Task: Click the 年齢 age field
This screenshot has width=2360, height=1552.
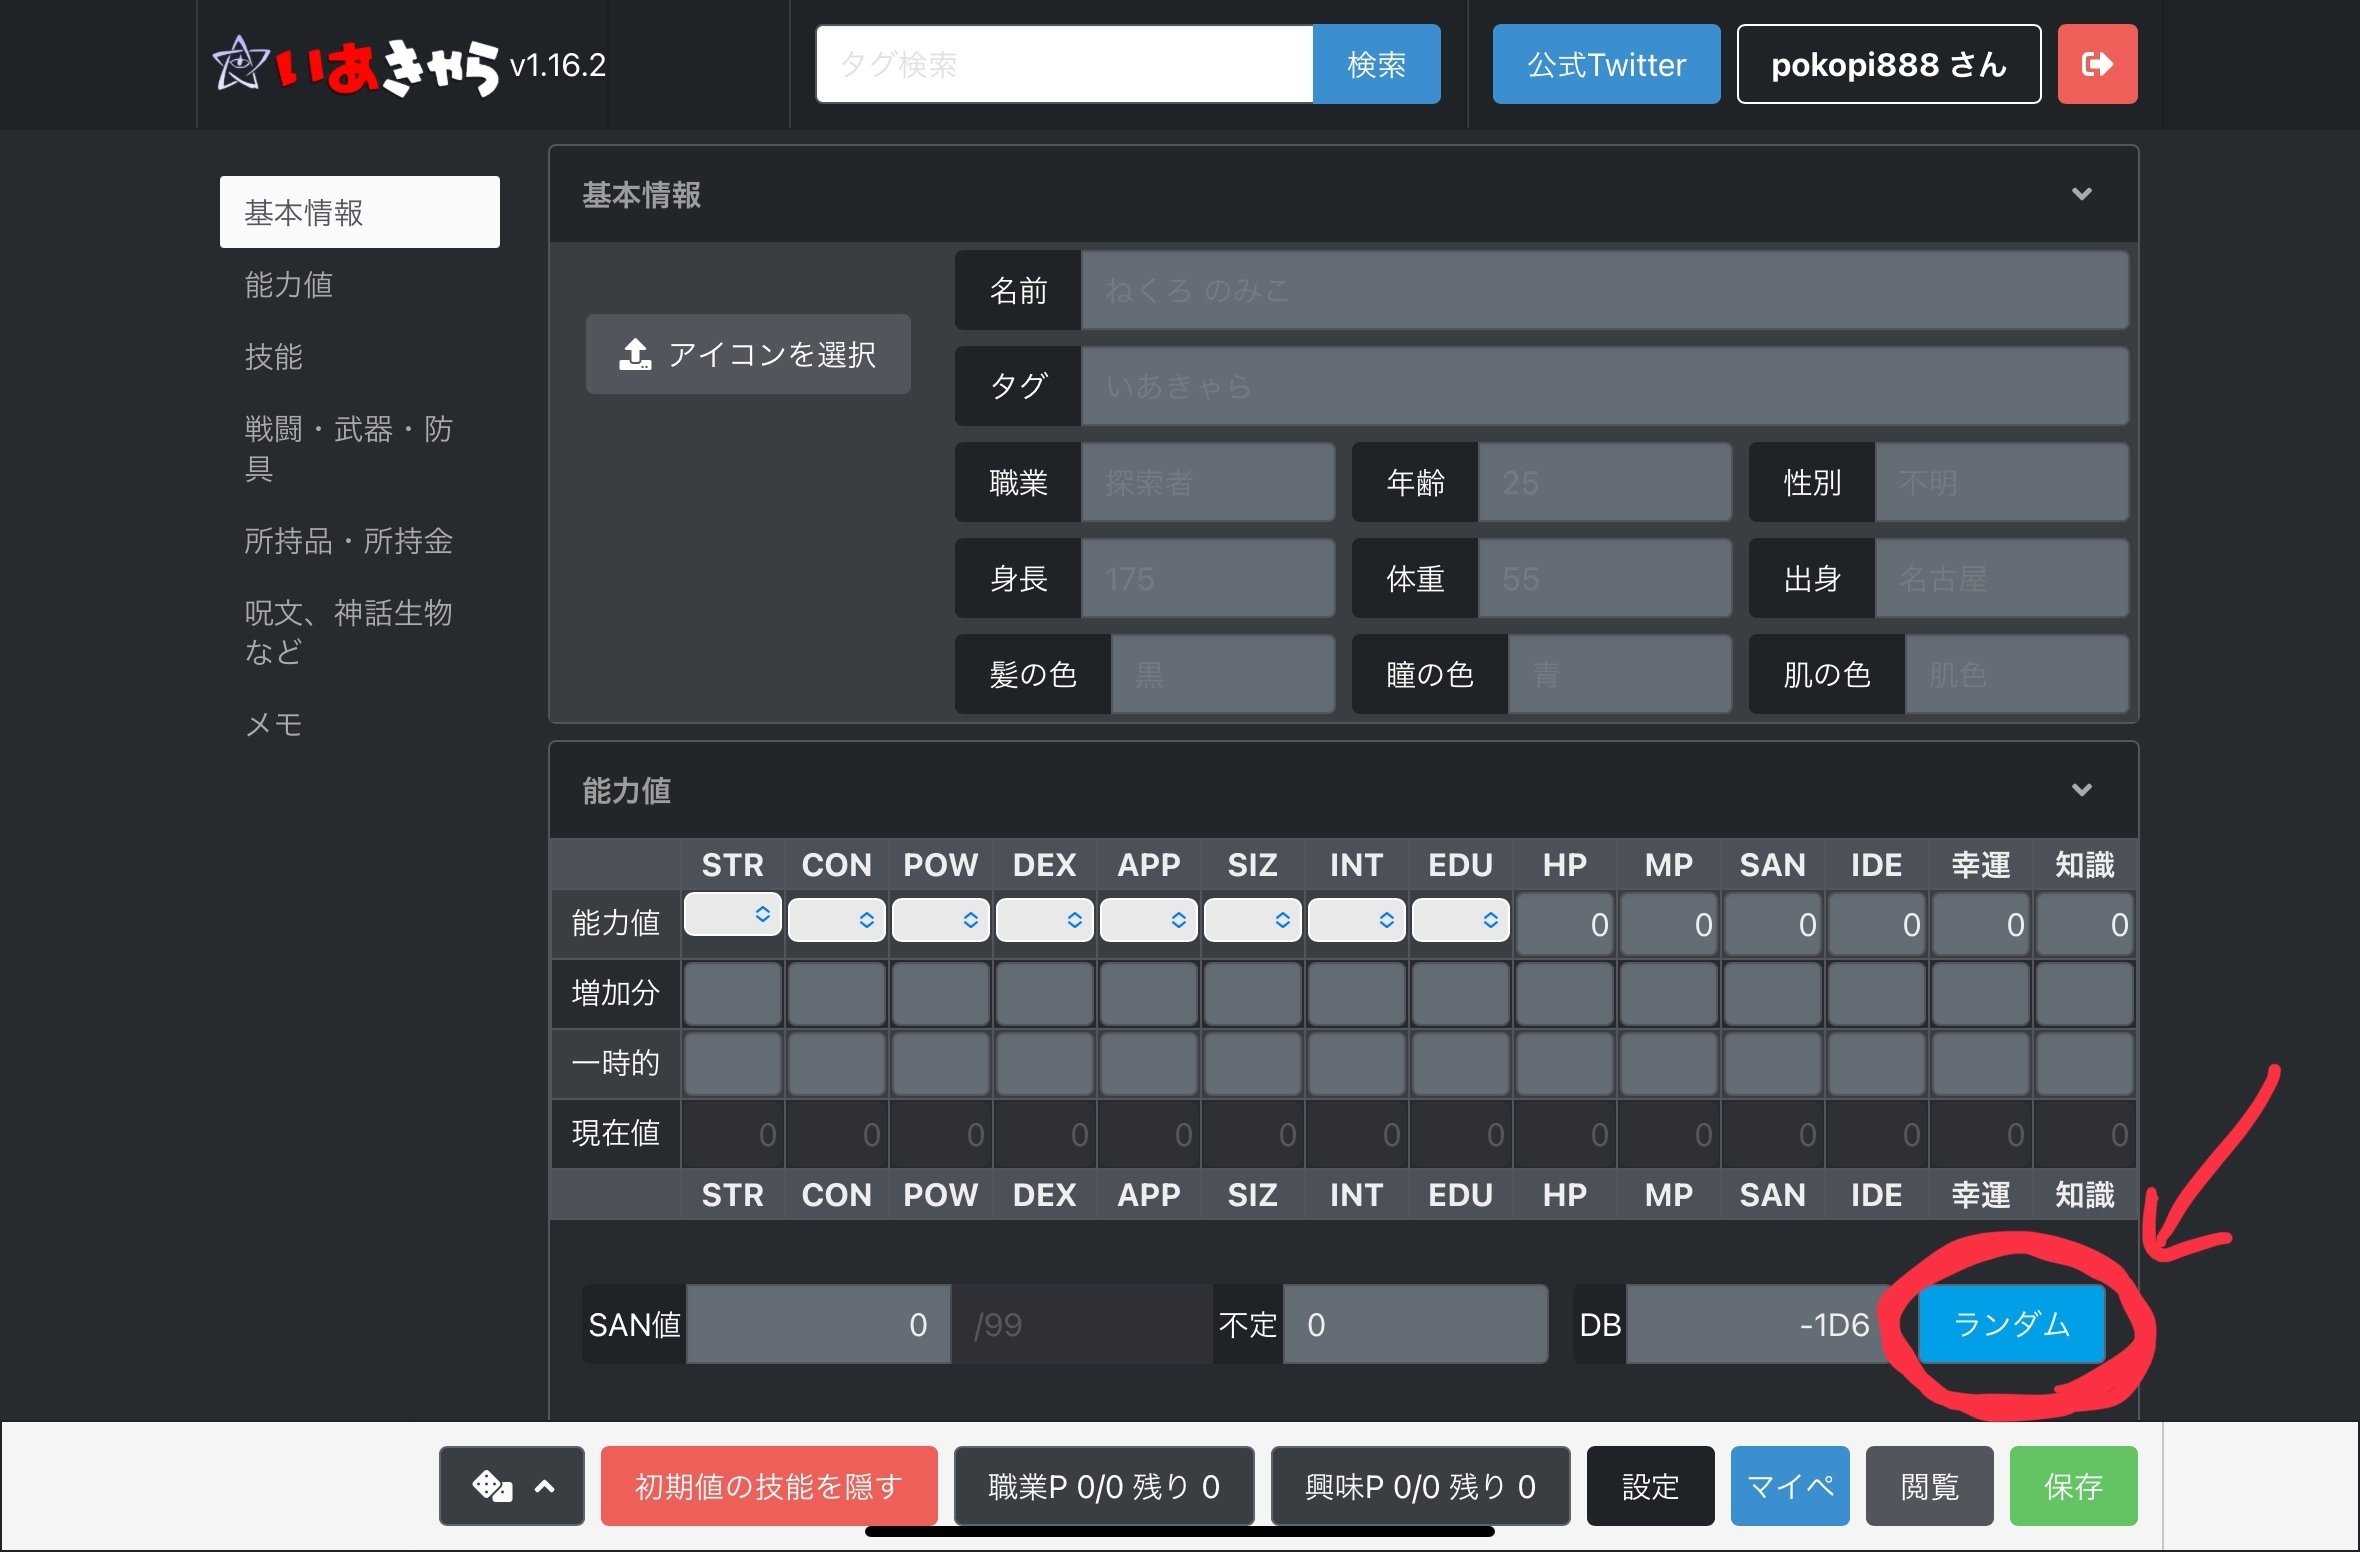Action: [1604, 482]
